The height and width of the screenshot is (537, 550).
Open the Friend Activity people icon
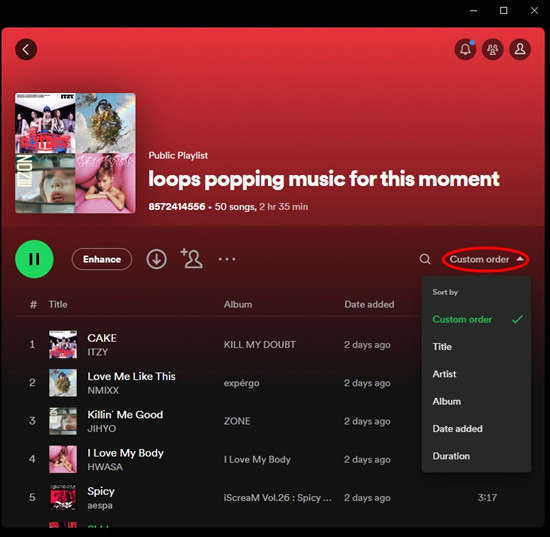492,49
